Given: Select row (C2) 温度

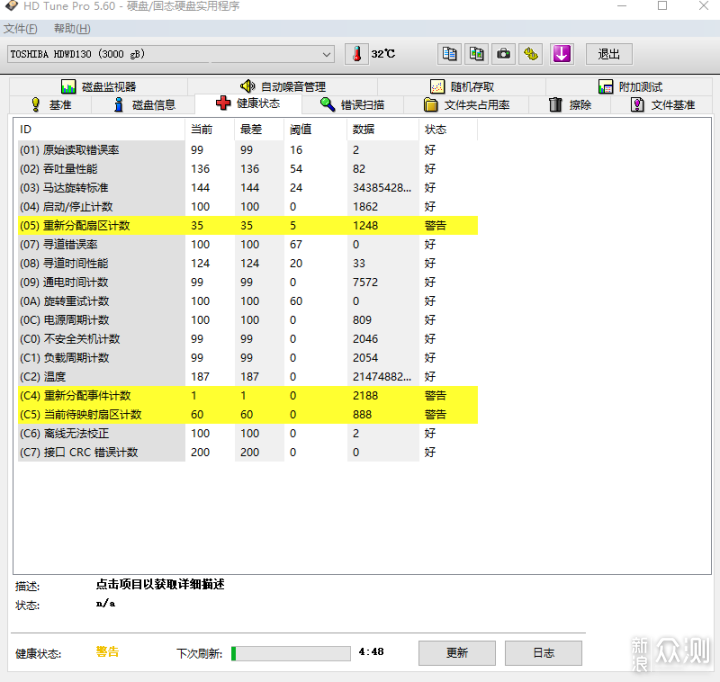Looking at the screenshot, I should (x=248, y=377).
